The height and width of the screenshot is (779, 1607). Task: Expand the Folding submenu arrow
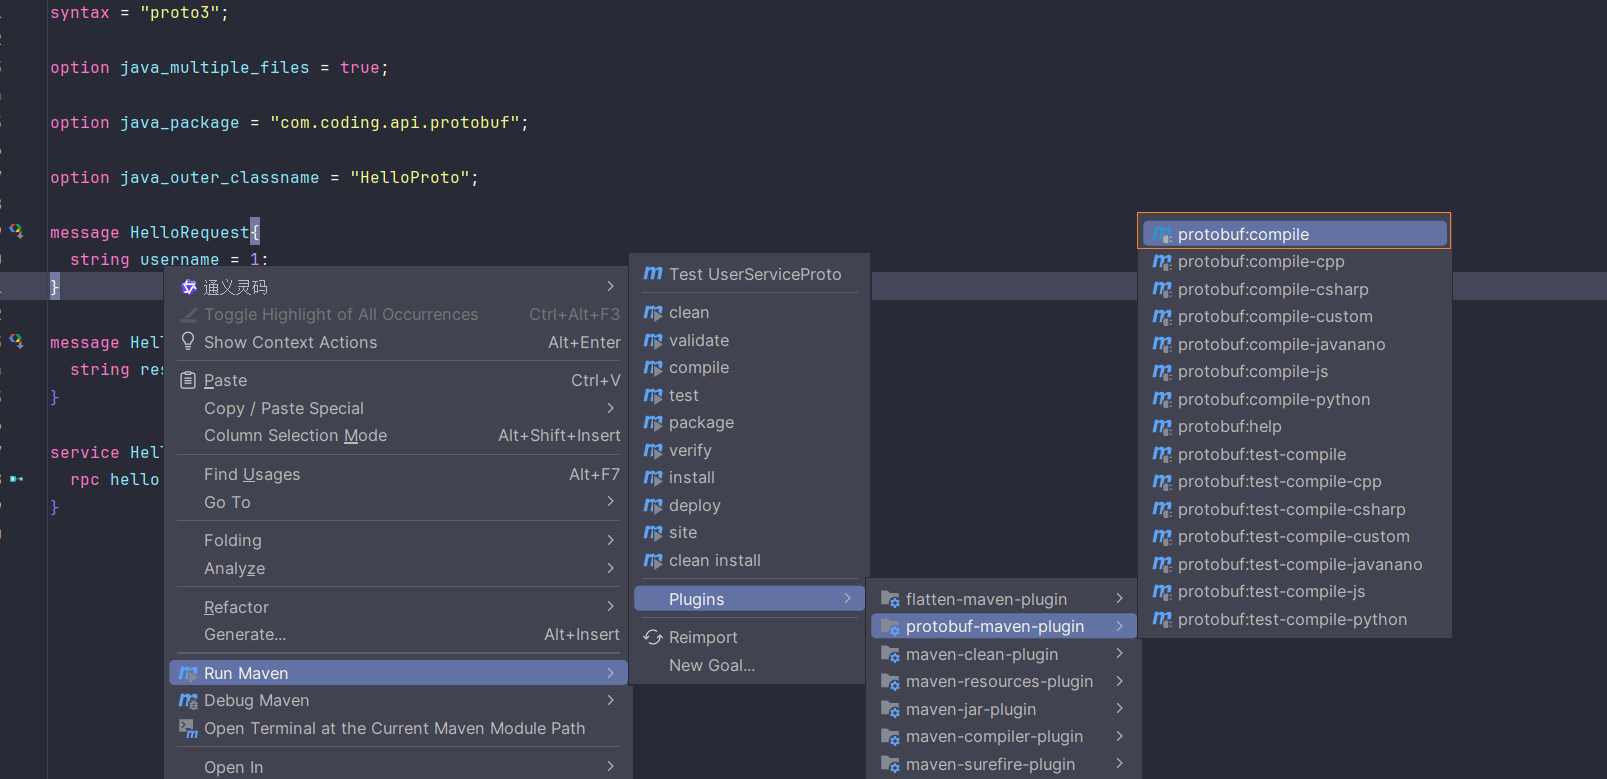coord(610,540)
